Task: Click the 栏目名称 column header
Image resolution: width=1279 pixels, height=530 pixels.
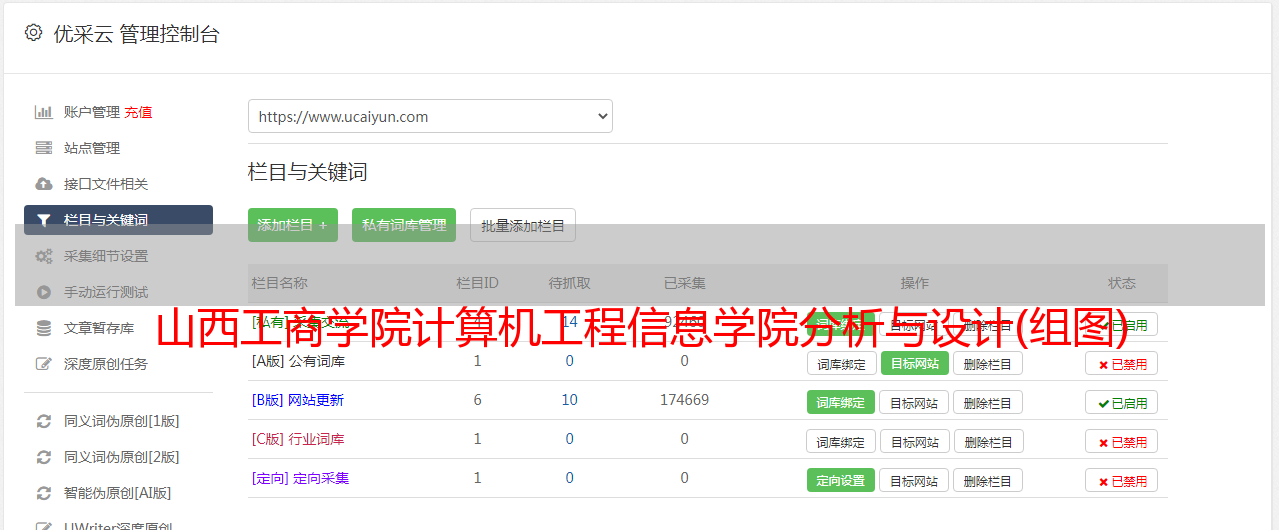Action: point(279,283)
